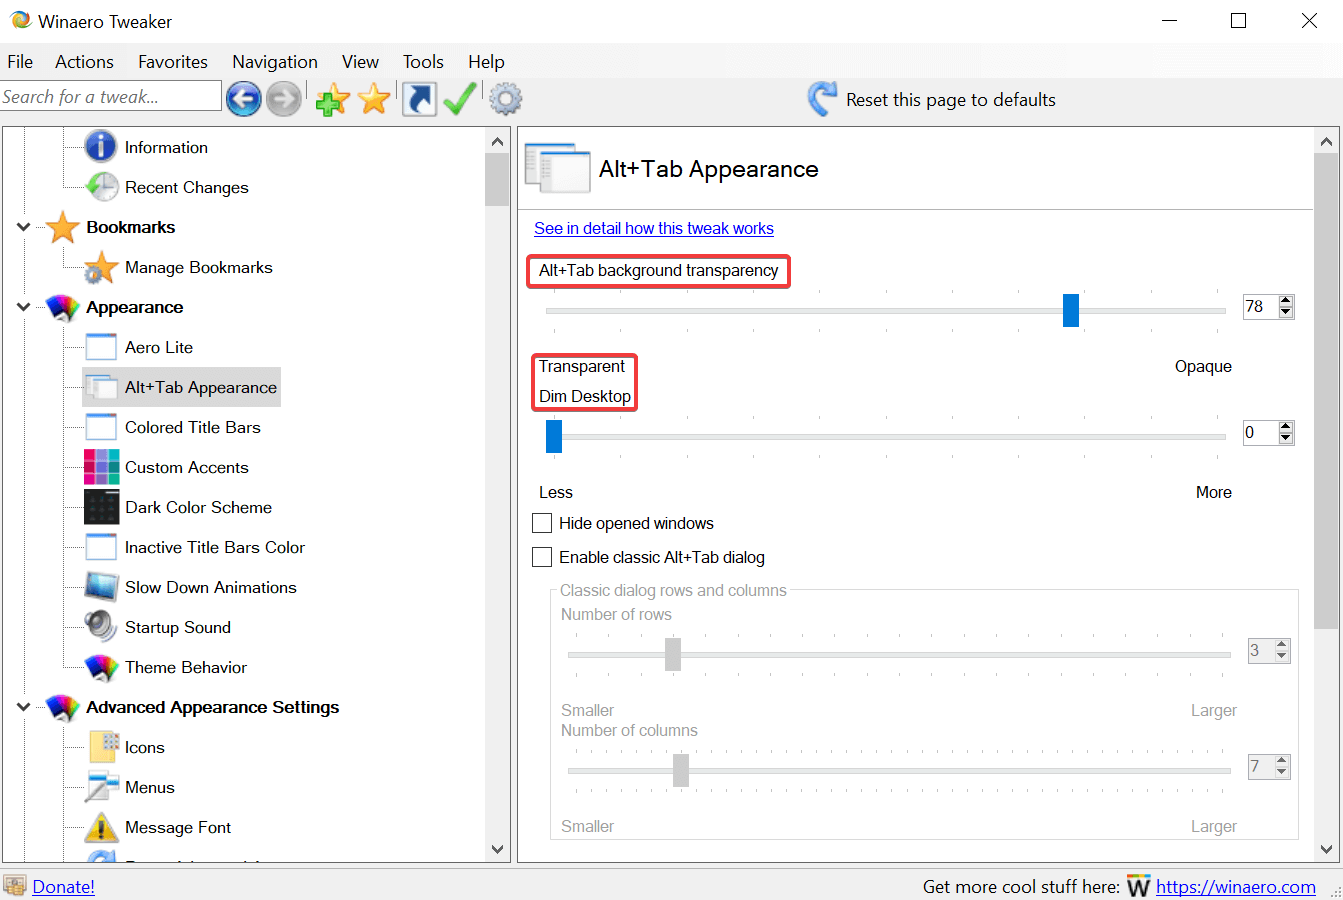Click Reset this page to defaults
Image resolution: width=1343 pixels, height=900 pixels.
(950, 100)
